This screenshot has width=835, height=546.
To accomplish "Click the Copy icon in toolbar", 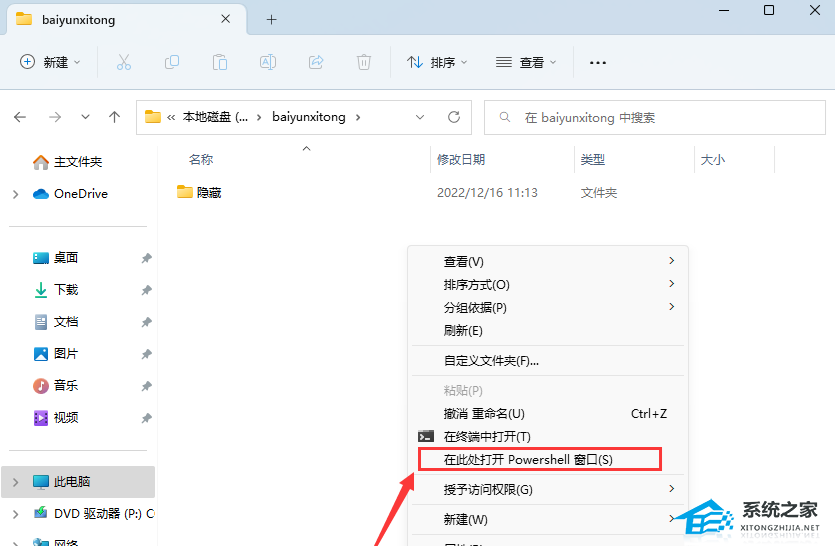I will [x=172, y=62].
